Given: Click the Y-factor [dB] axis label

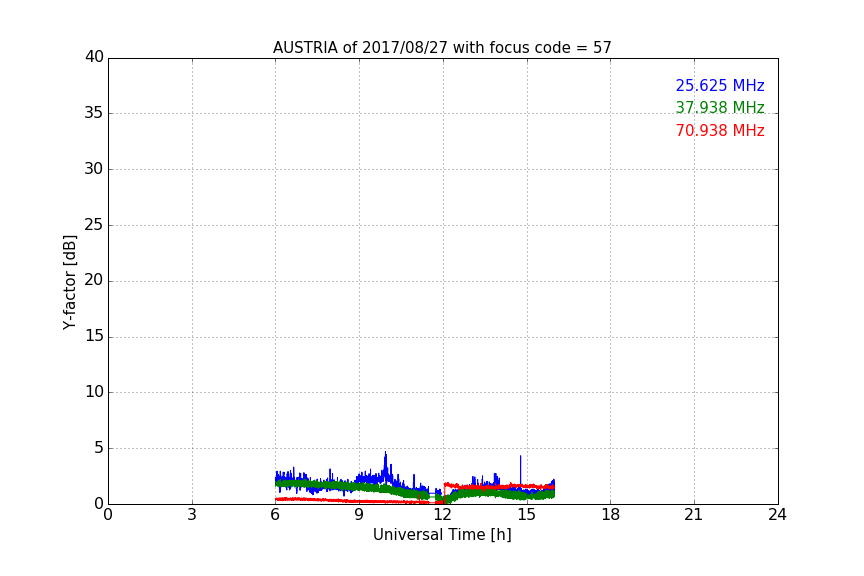Looking at the screenshot, I should pyautogui.click(x=70, y=282).
